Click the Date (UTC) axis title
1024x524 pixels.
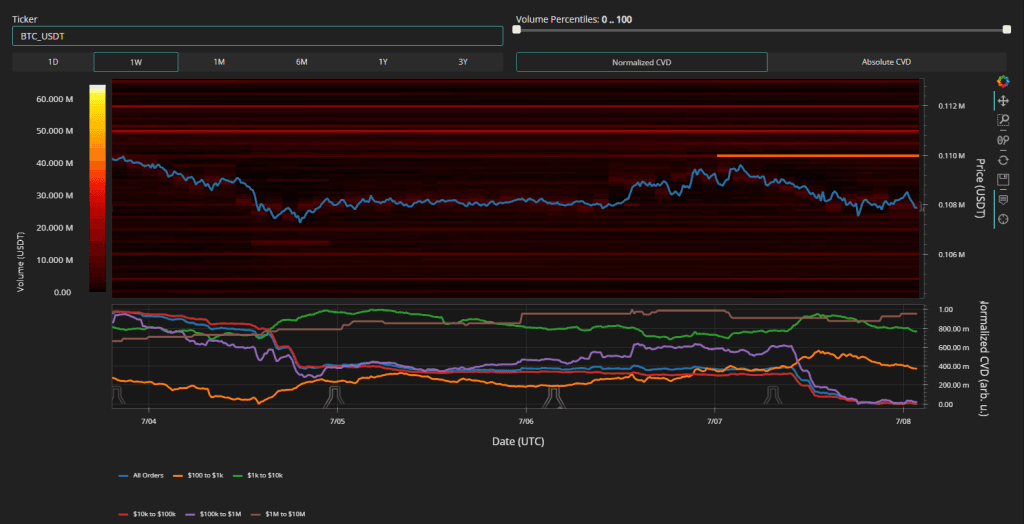pyautogui.click(x=518, y=442)
